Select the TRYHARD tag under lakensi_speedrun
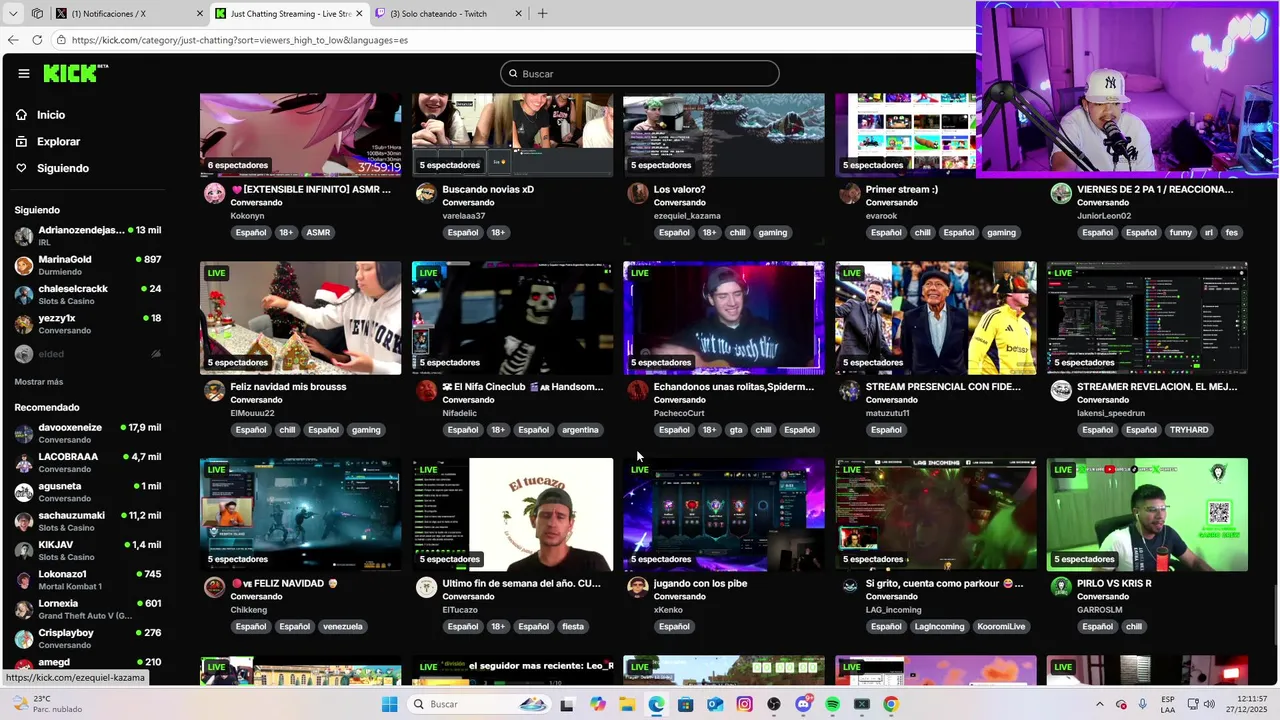 [x=1189, y=430]
